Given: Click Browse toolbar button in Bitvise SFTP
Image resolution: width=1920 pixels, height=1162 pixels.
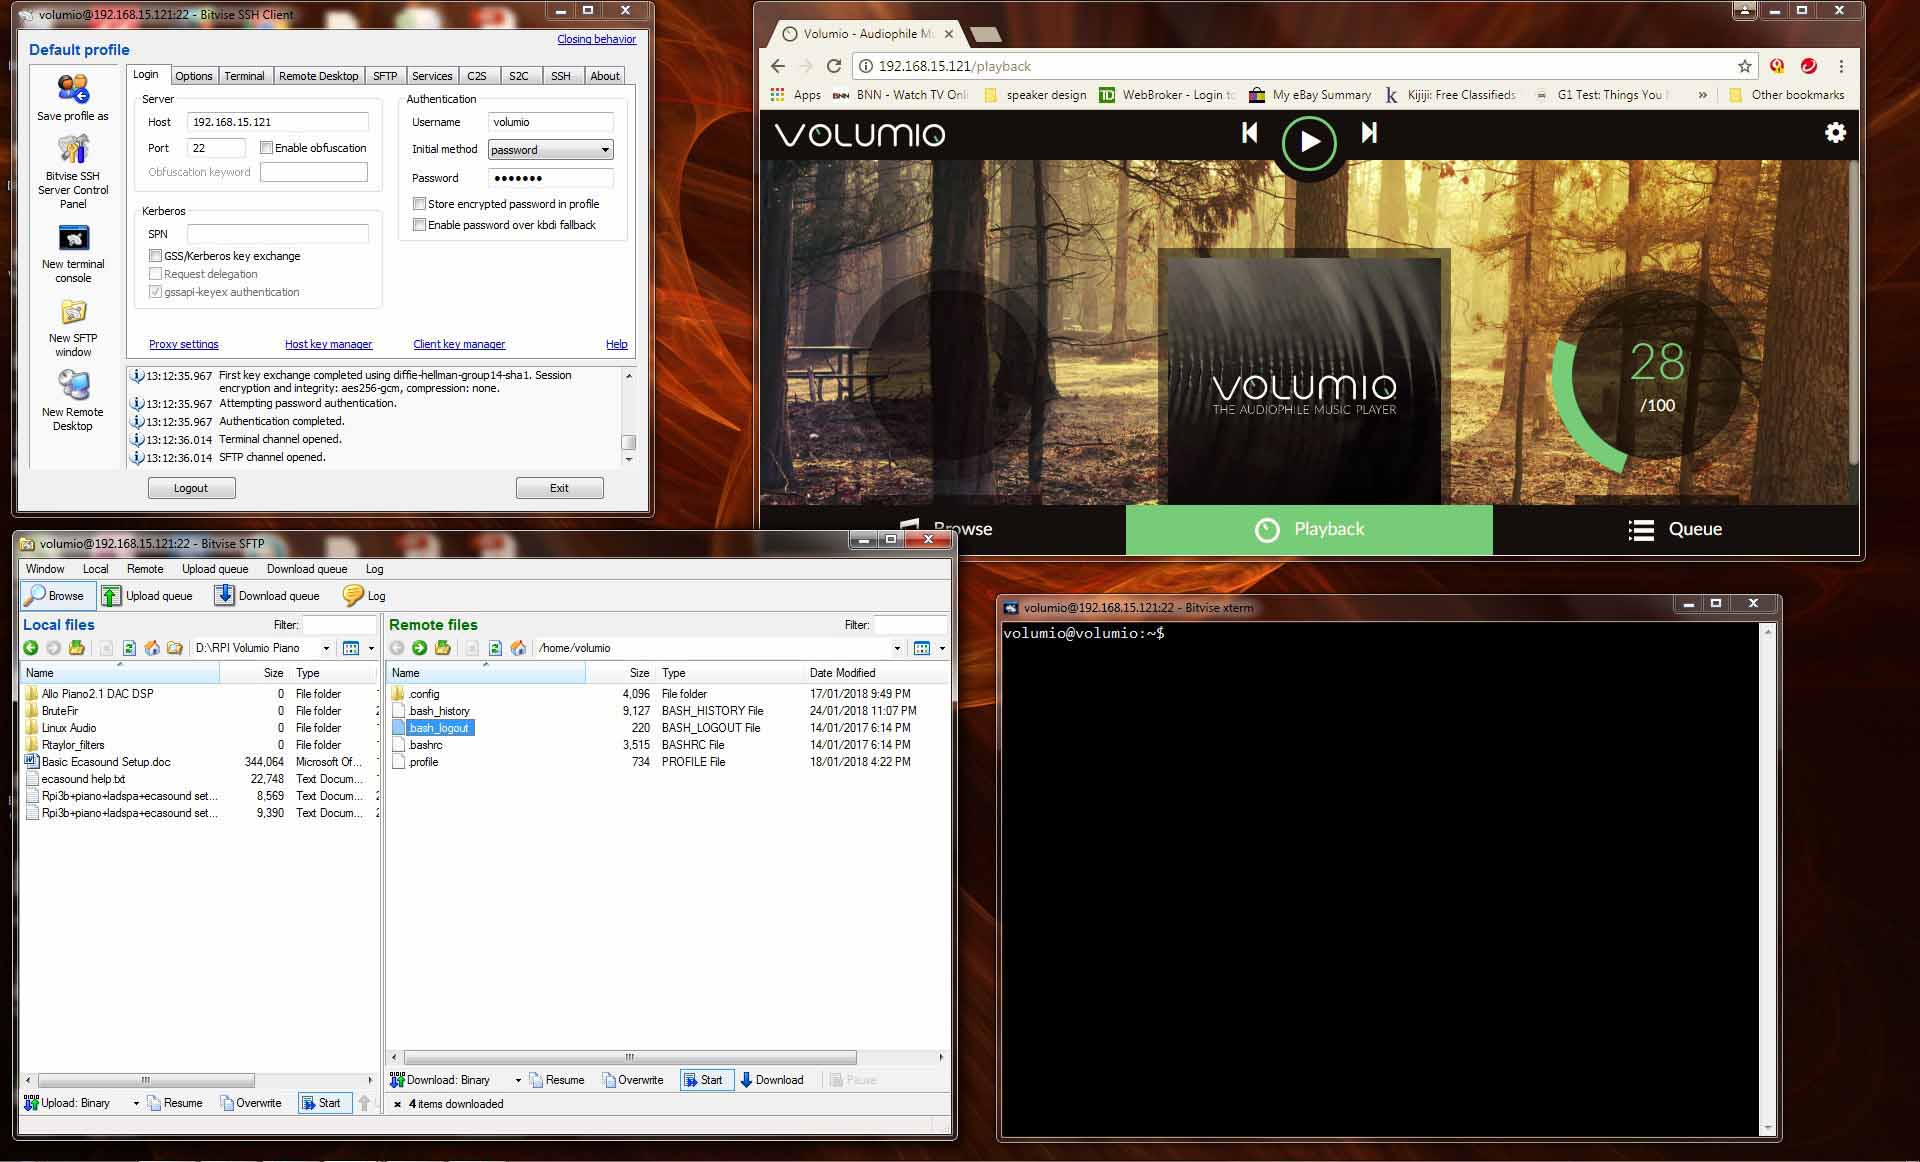Looking at the screenshot, I should point(58,595).
